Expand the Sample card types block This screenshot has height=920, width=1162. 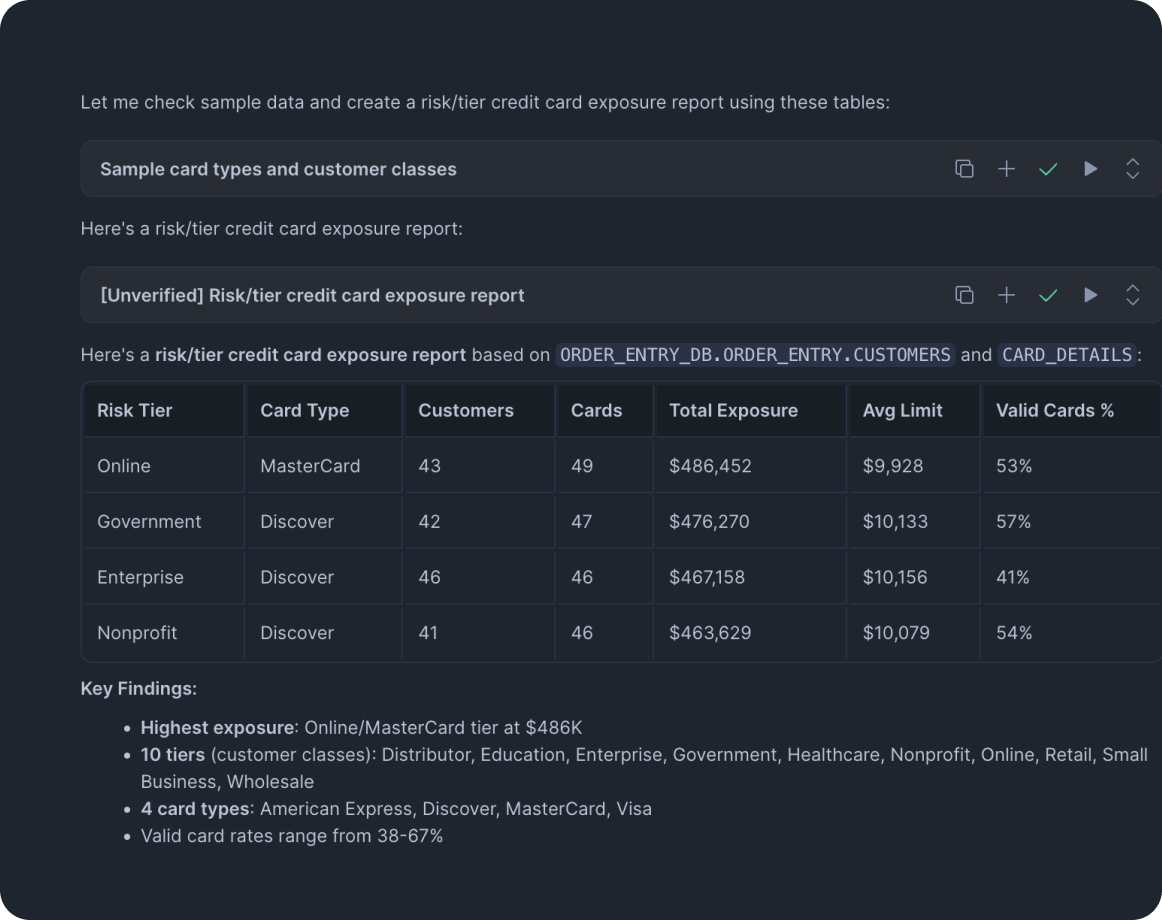1132,169
